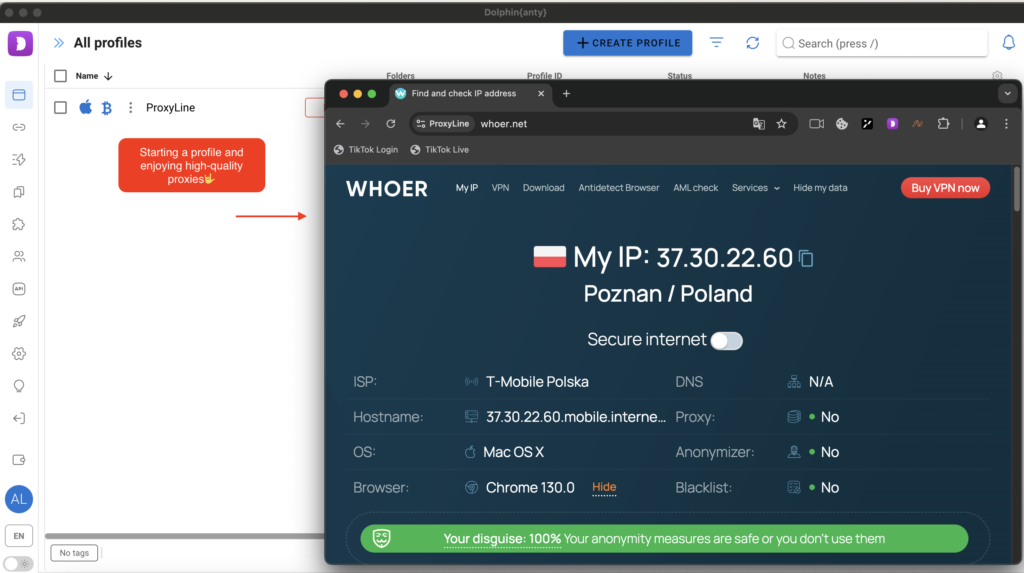Toggle the Secure internet switch

pyautogui.click(x=726, y=341)
